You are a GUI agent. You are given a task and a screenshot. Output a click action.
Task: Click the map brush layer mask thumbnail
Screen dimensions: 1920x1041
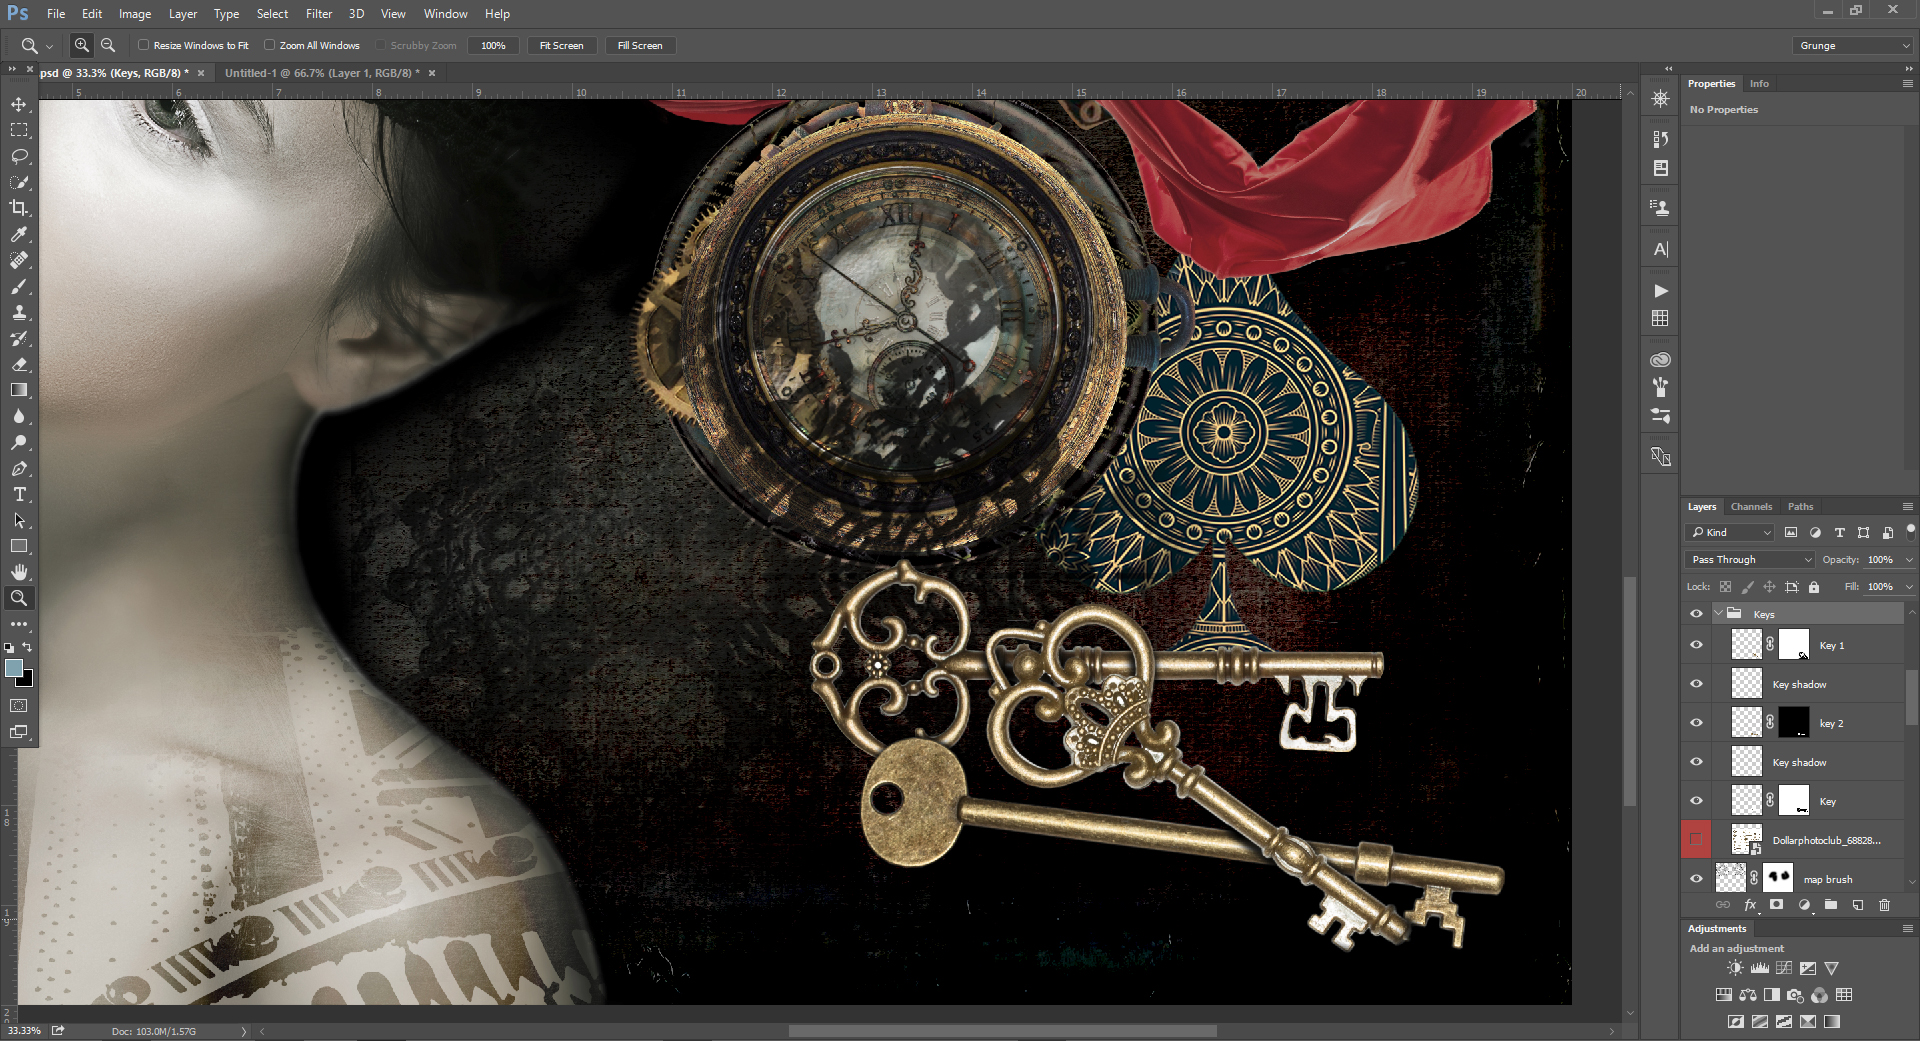tap(1779, 878)
